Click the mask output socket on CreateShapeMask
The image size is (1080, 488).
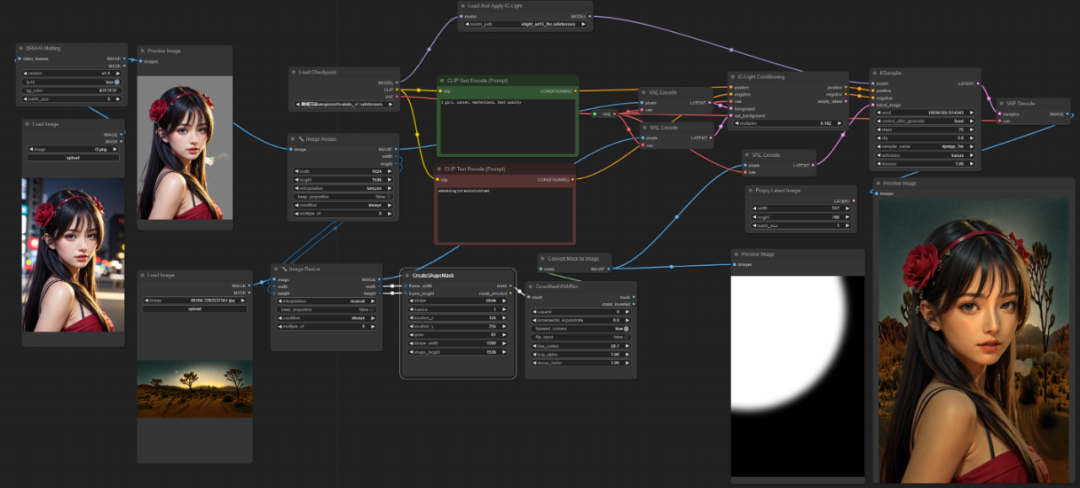(x=510, y=286)
